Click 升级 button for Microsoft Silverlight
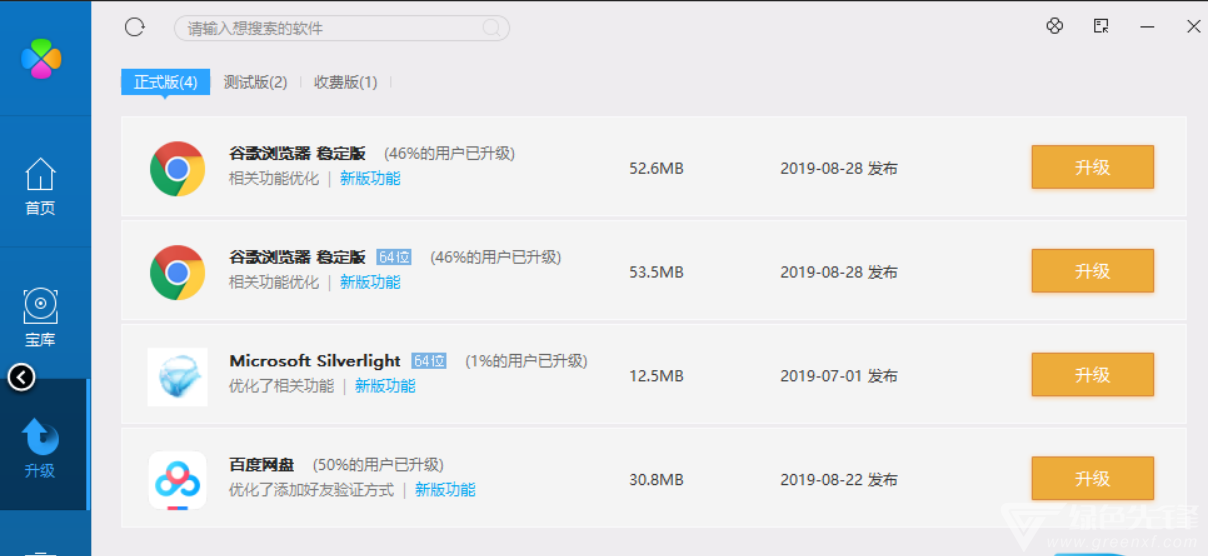 click(x=1093, y=375)
